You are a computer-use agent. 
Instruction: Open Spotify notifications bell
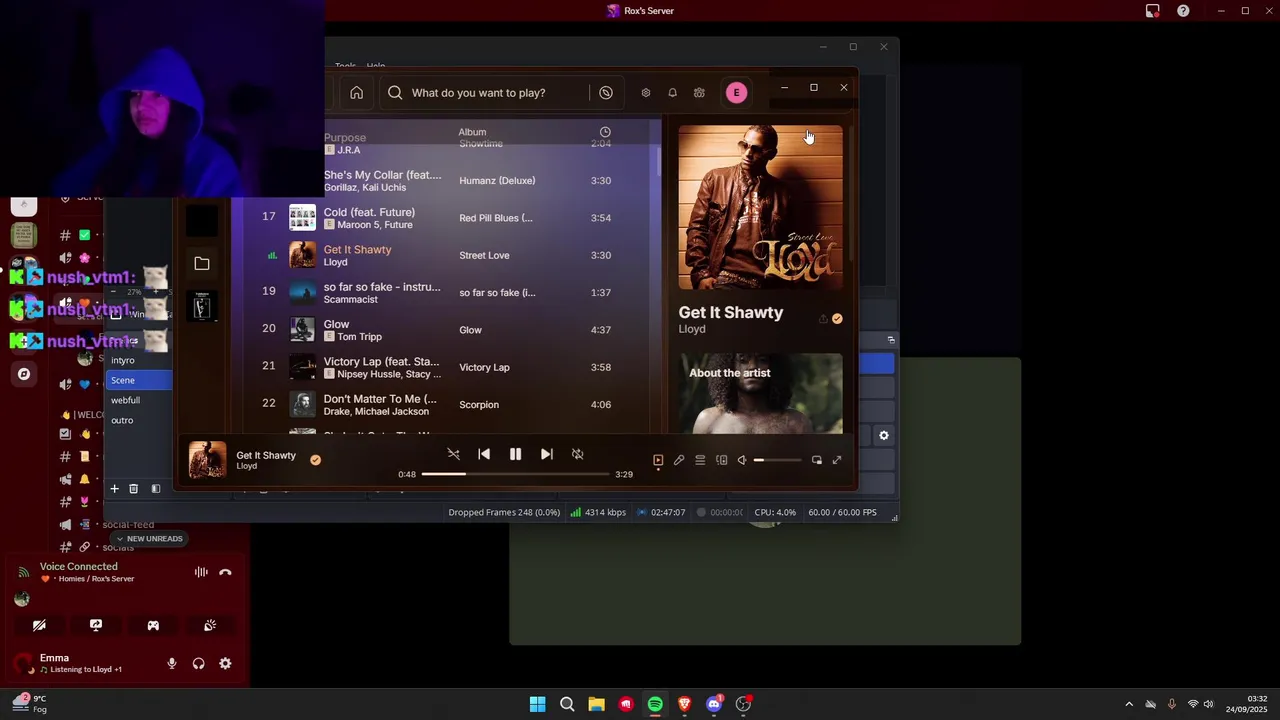coord(672,92)
